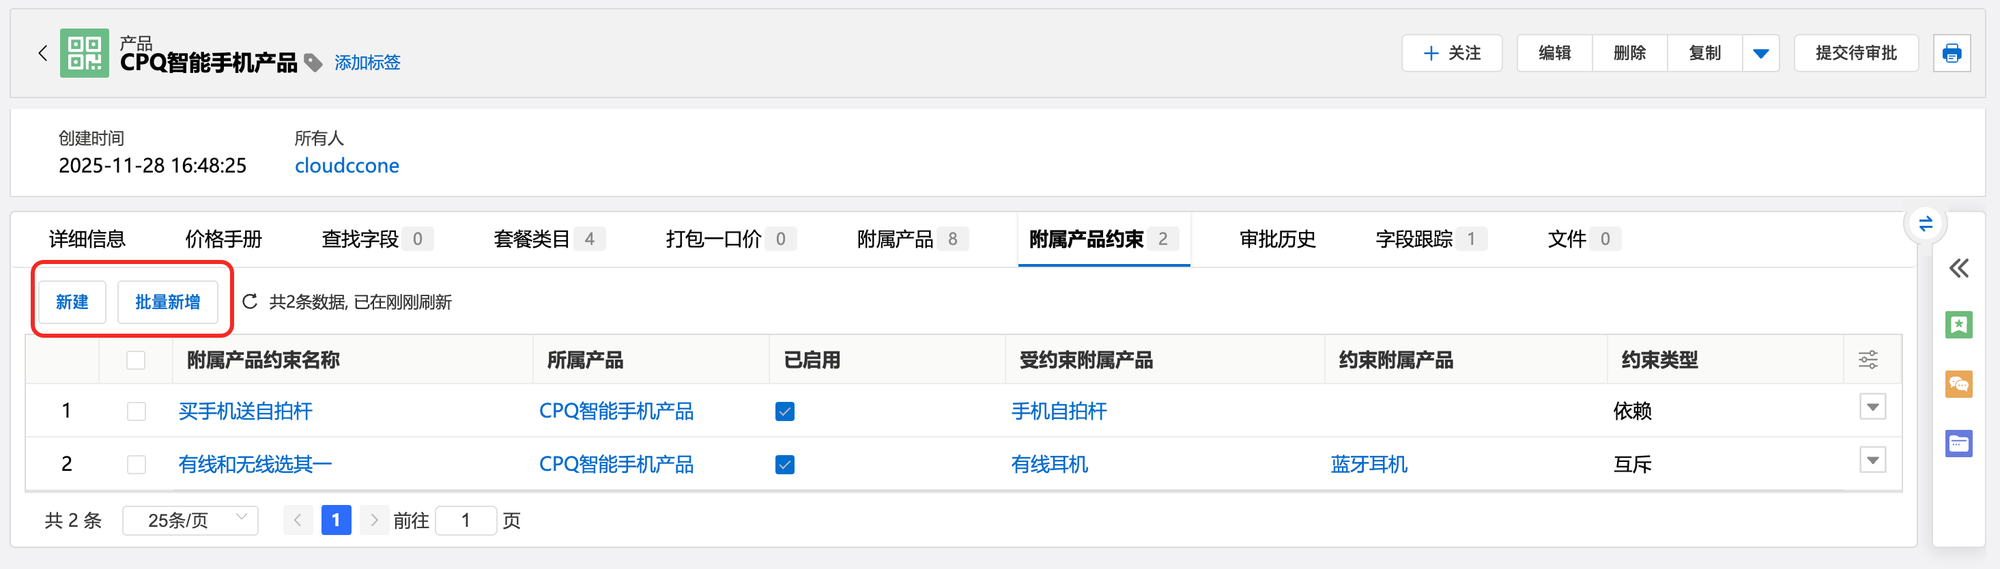This screenshot has height=569, width=2000.
Task: Uncheck 已启用 for 有线和无线选其一
Action: click(785, 464)
